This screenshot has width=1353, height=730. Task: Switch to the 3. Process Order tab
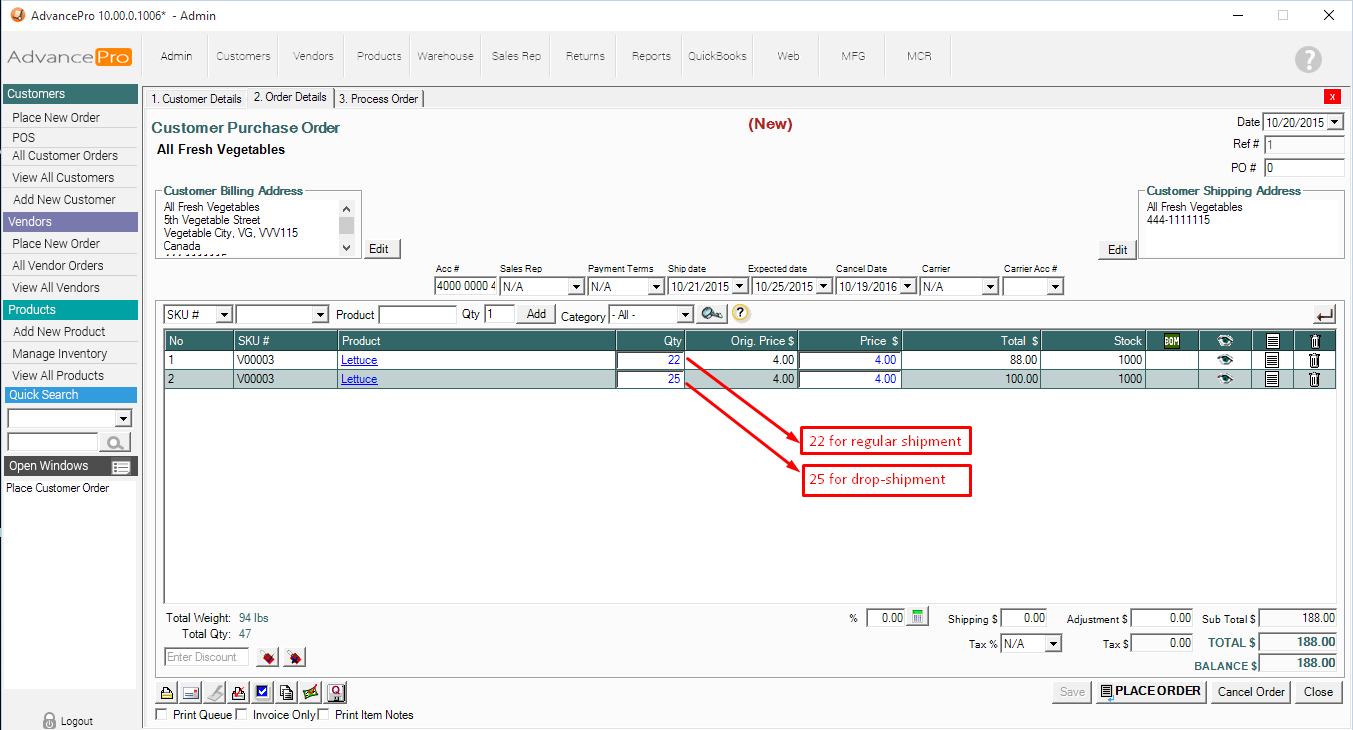[378, 99]
